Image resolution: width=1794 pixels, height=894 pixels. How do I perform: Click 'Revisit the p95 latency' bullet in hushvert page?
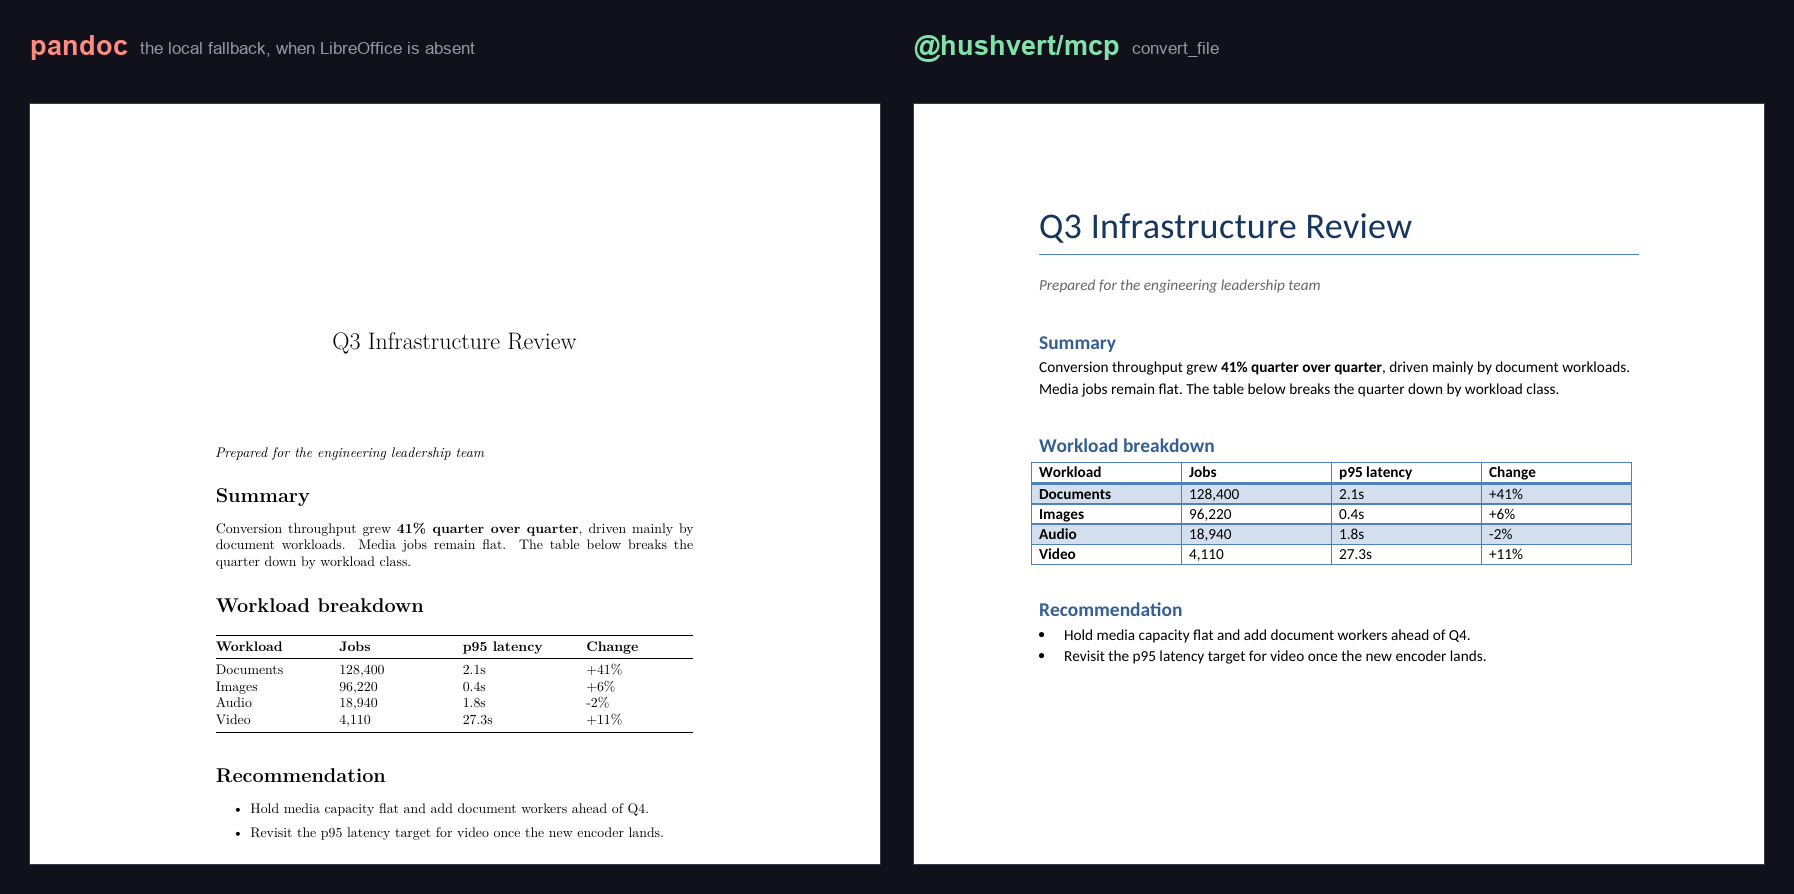[x=1275, y=656]
